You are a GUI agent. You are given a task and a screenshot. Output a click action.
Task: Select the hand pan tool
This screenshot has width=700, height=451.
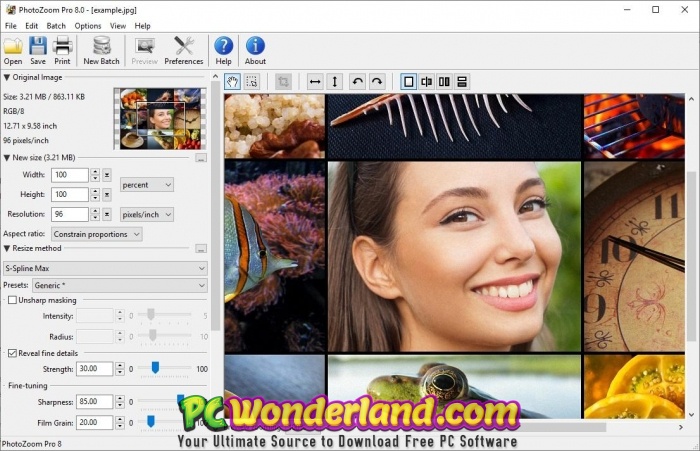(233, 82)
